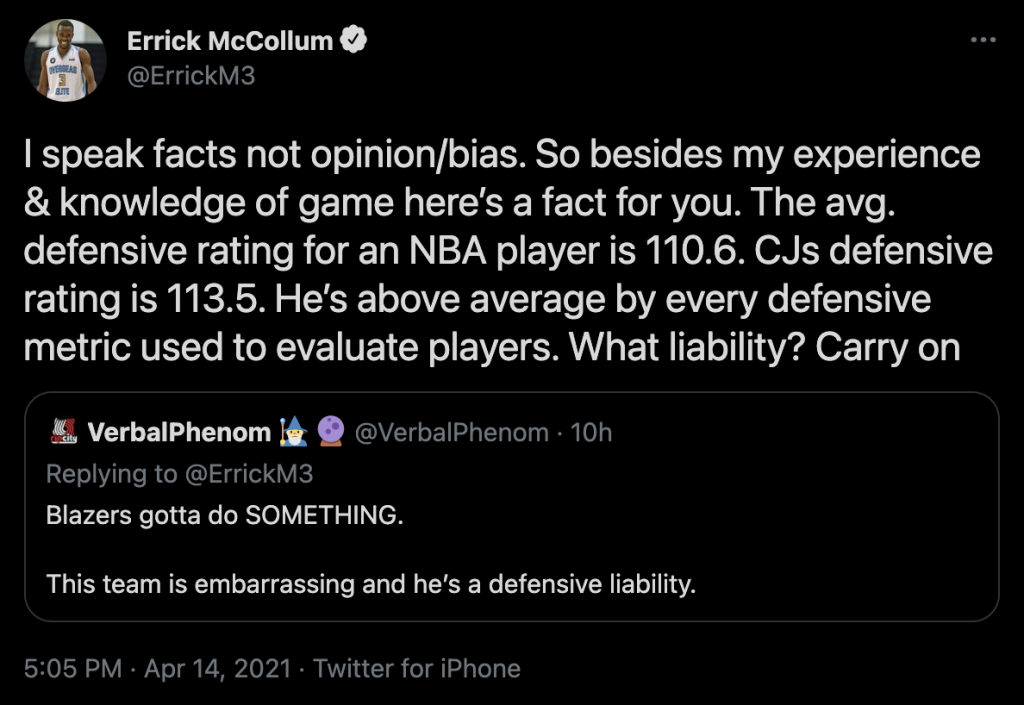1024x705 pixels.
Task: Click the Apr 14, 2021 date
Action: tap(217, 668)
